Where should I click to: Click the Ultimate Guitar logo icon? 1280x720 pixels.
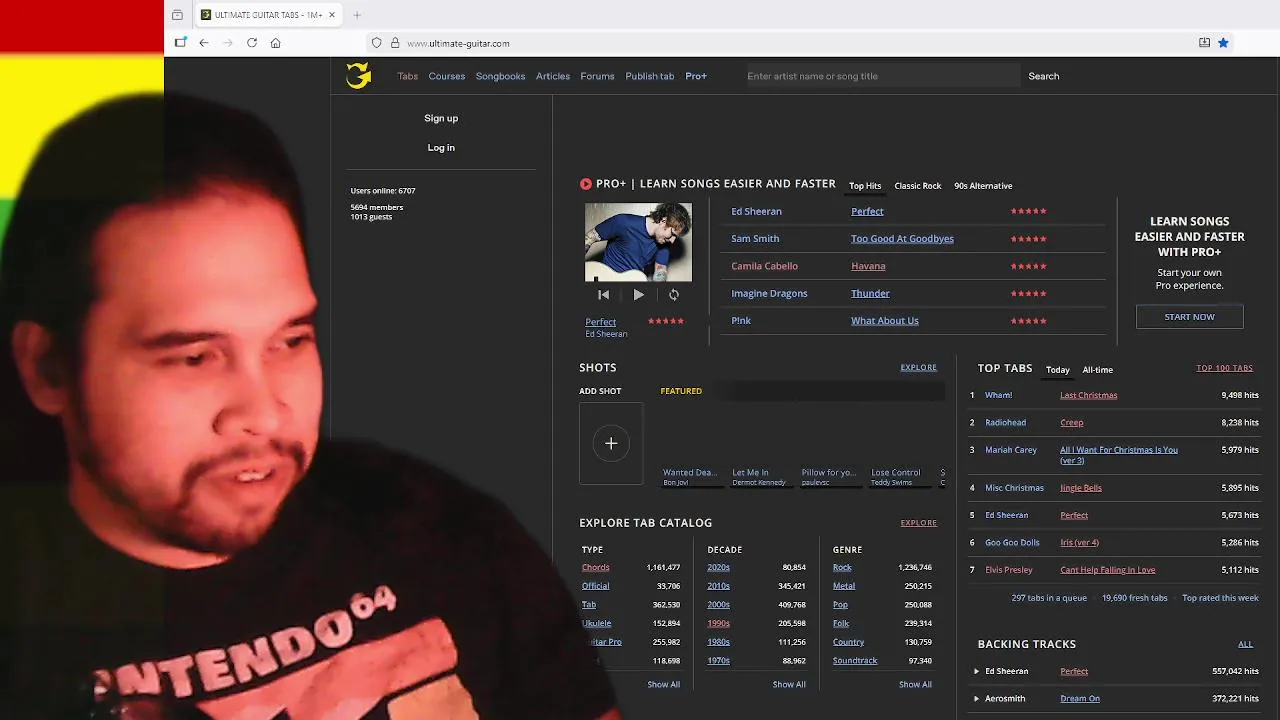click(359, 75)
